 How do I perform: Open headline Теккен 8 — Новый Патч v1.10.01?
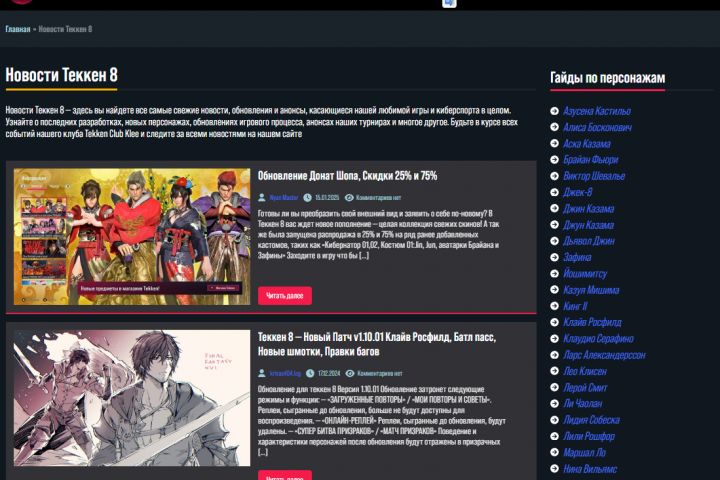pos(377,344)
